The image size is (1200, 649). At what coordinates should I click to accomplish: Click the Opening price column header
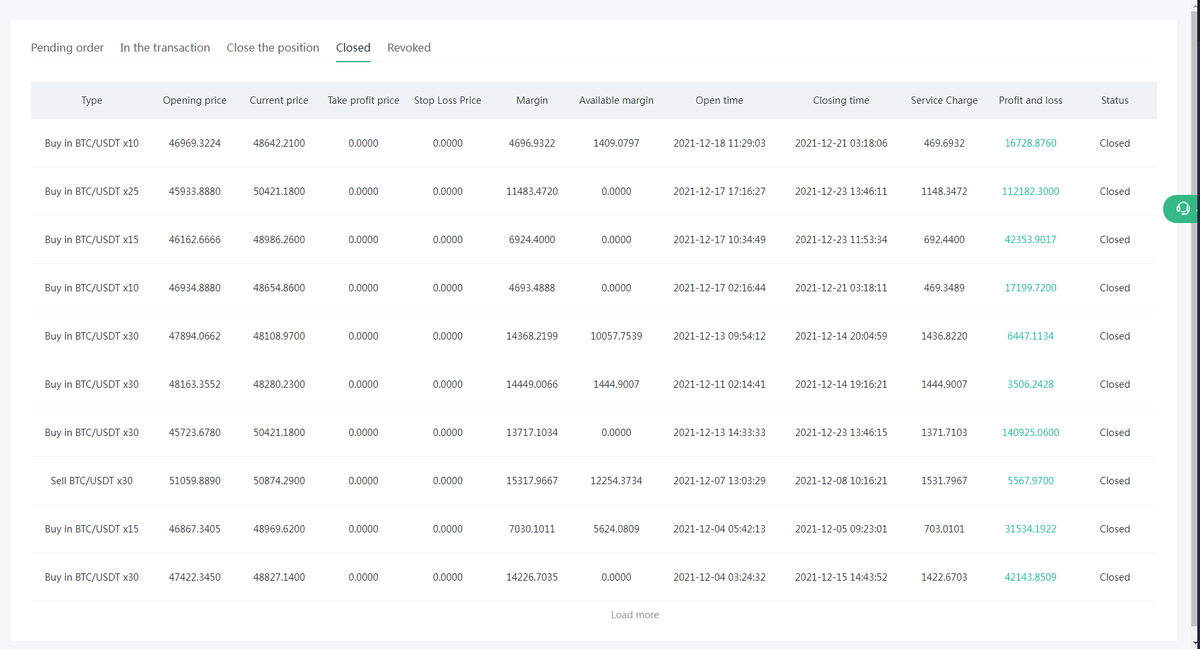point(195,100)
